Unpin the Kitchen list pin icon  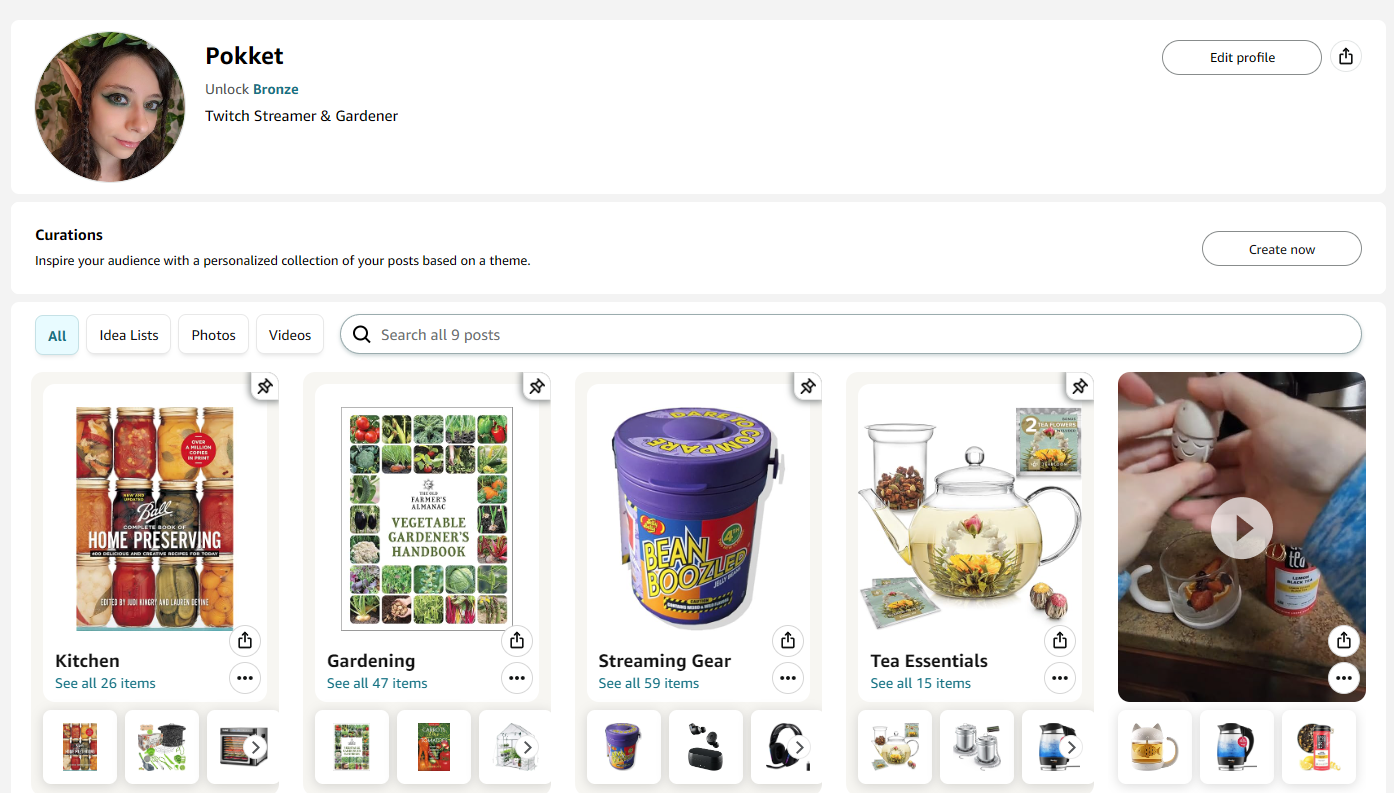coord(264,387)
